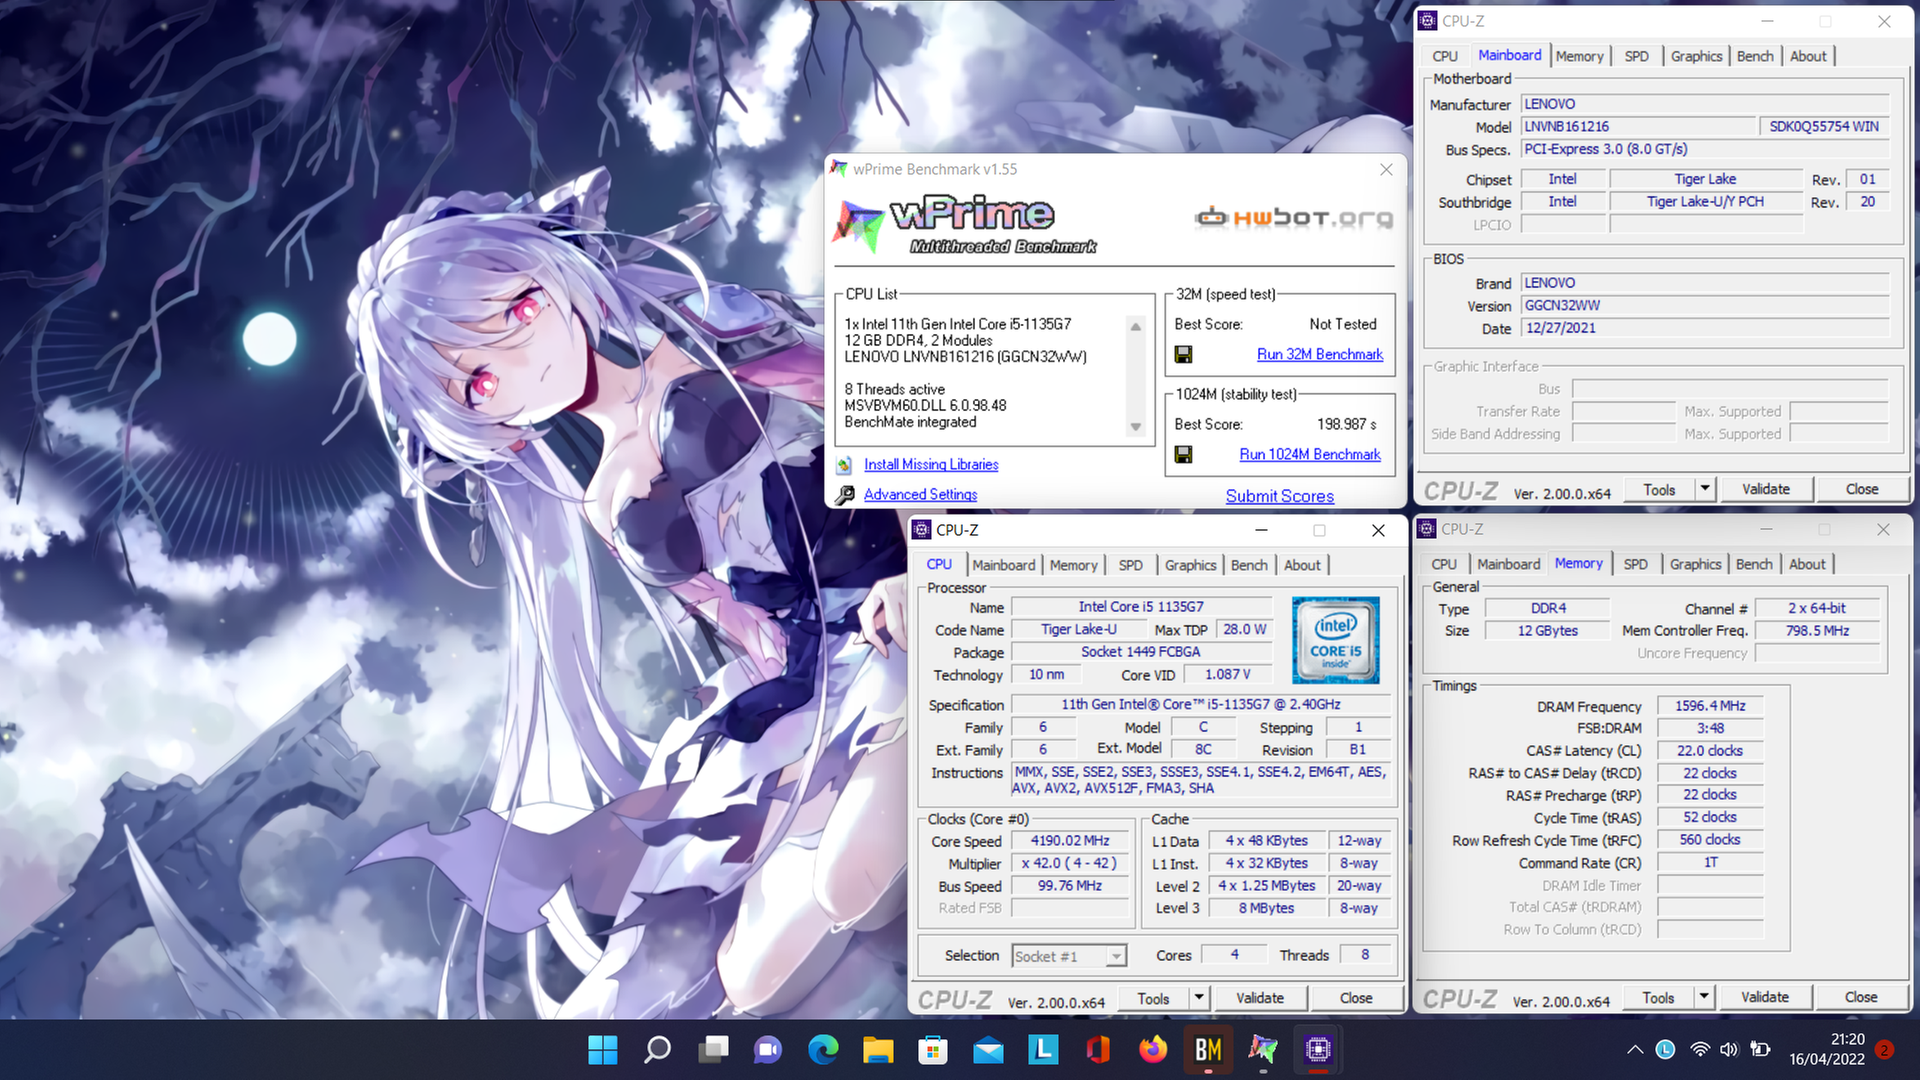Launch Firefox from the taskbar

click(1153, 1049)
